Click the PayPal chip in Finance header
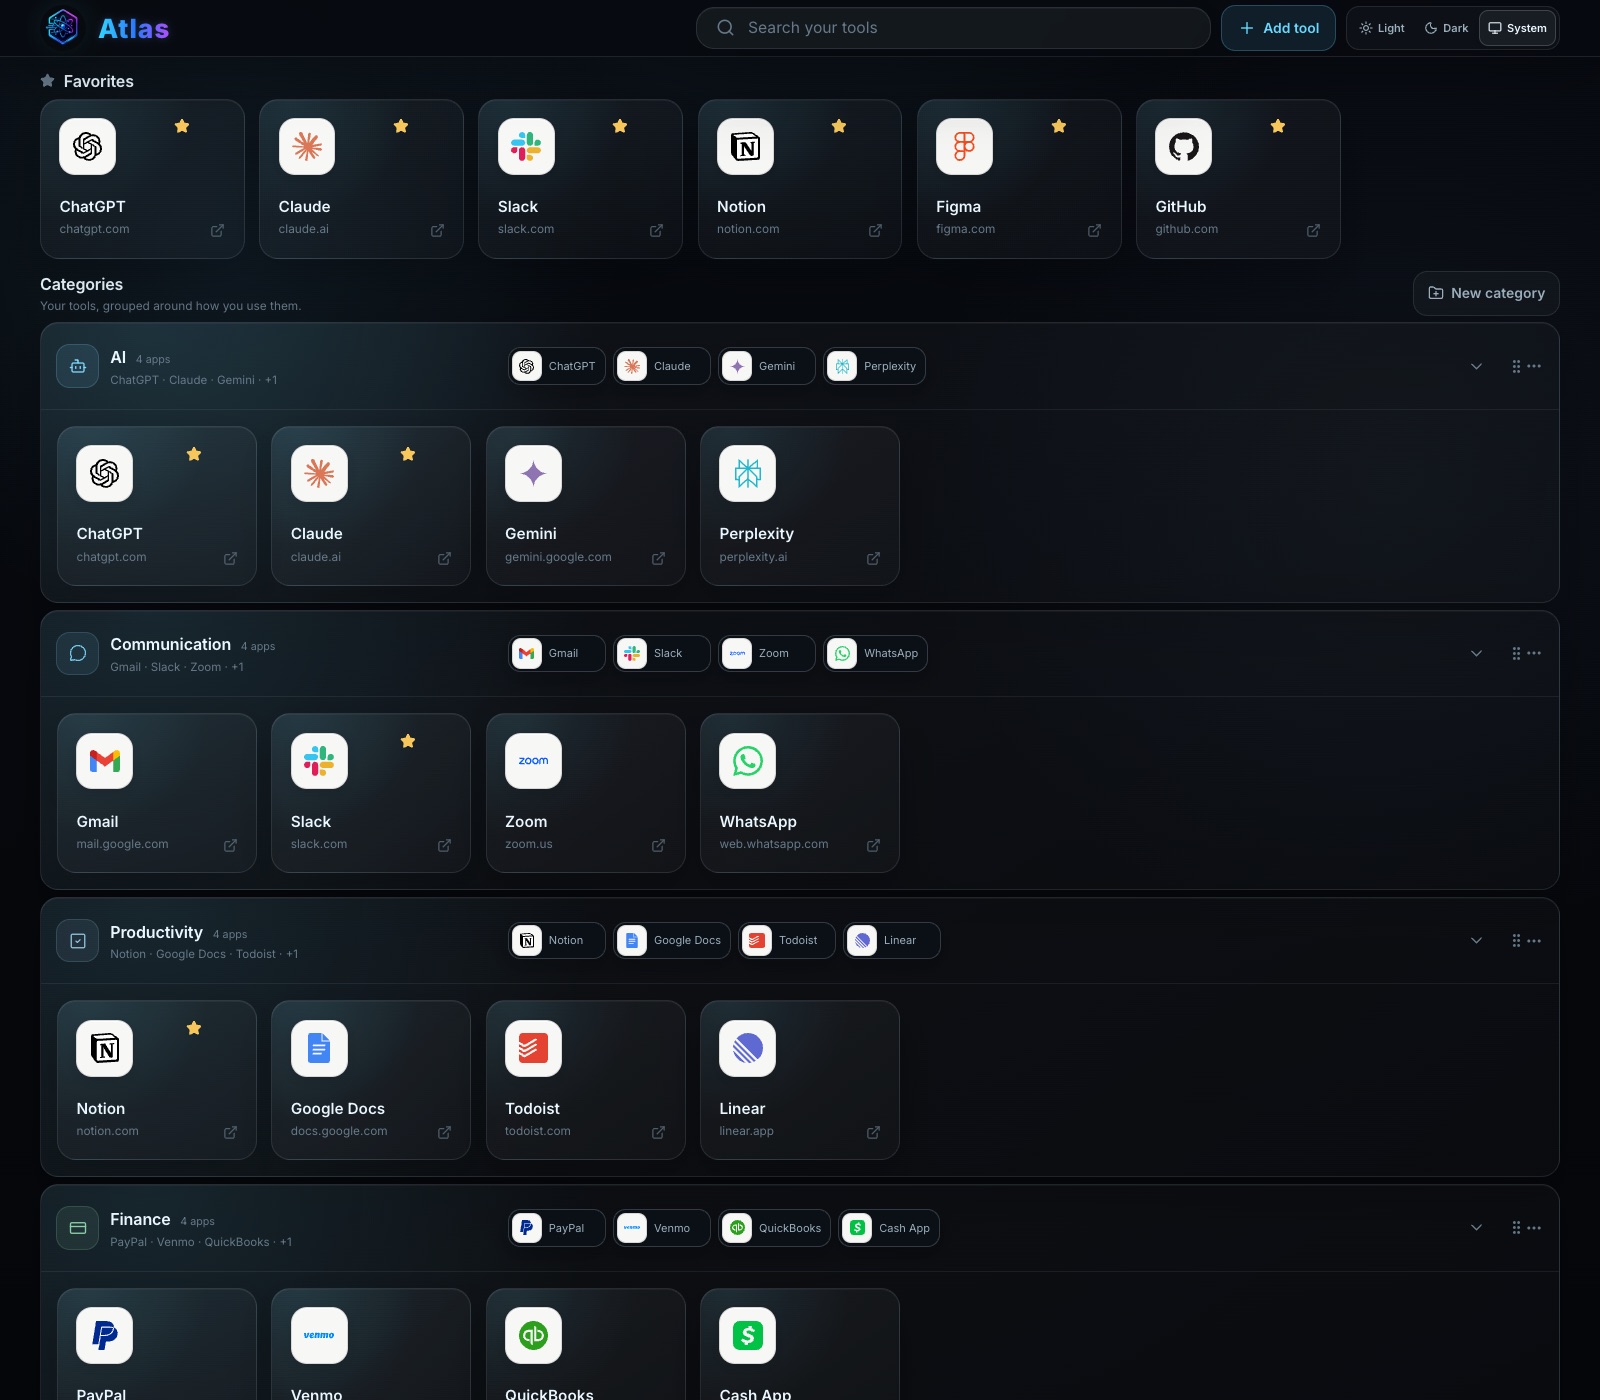Screen dimensions: 1600x1400 [557, 1228]
